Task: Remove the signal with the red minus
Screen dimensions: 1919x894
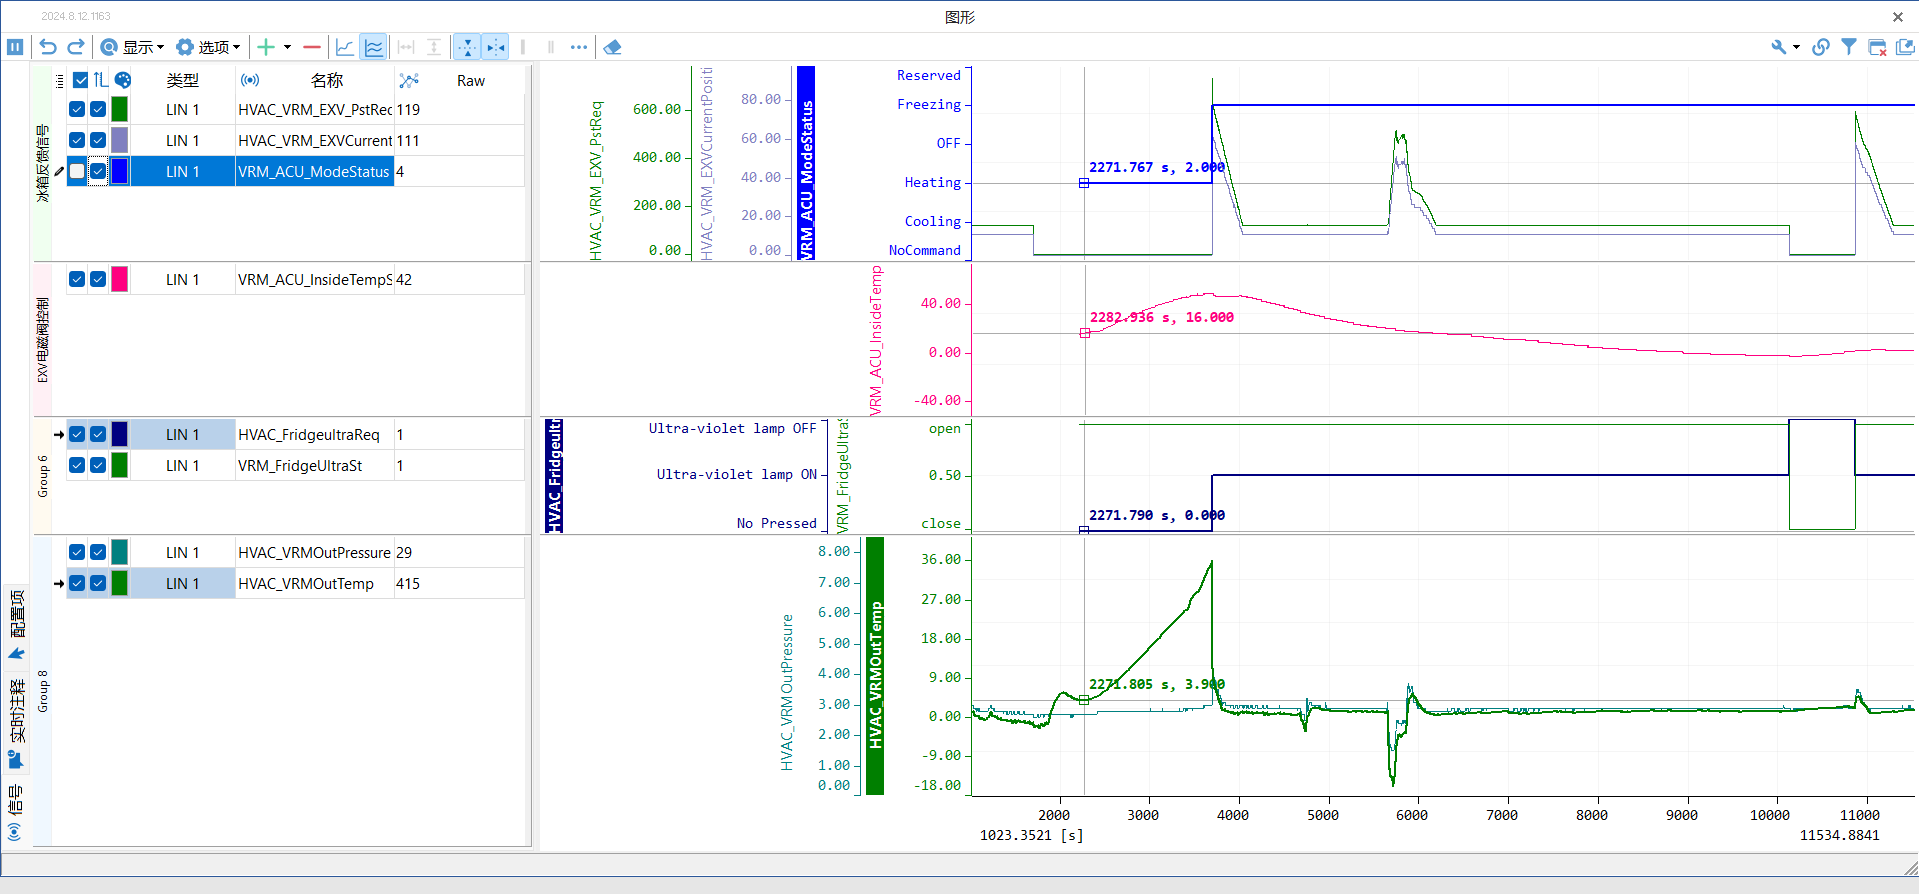Action: [x=312, y=47]
